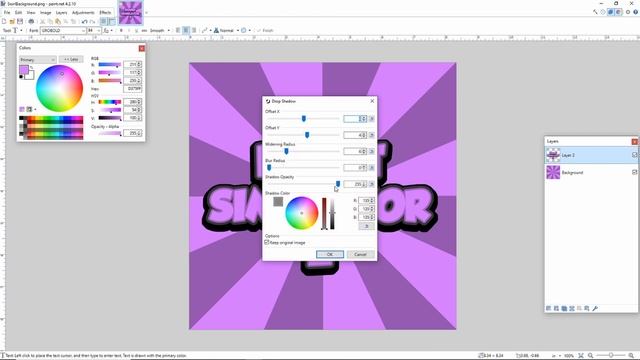Swap primary and secondary colors icon
This screenshot has height=360, width=640.
[31, 68]
